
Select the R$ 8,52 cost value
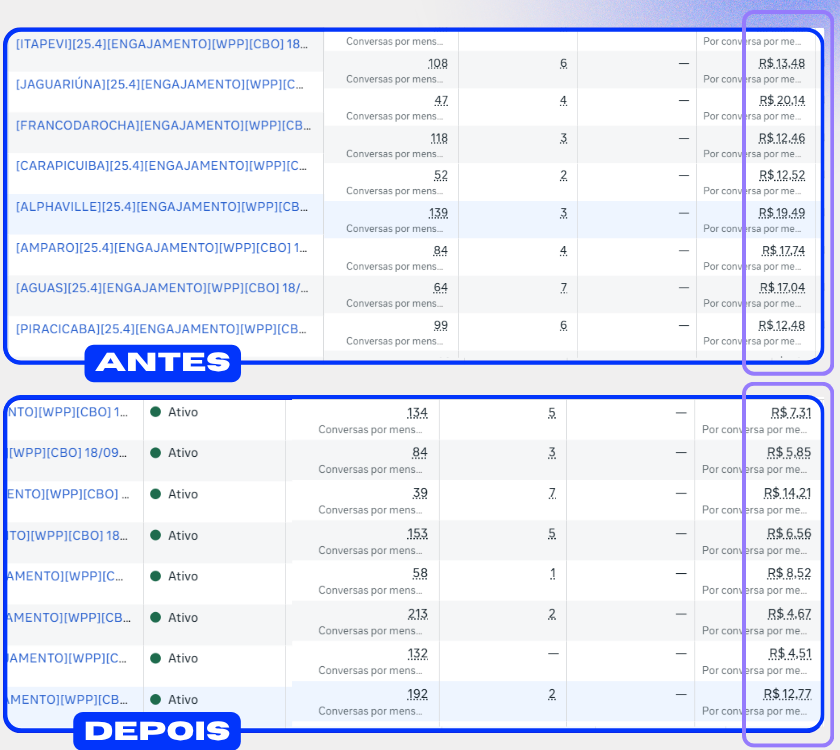[x=789, y=574]
